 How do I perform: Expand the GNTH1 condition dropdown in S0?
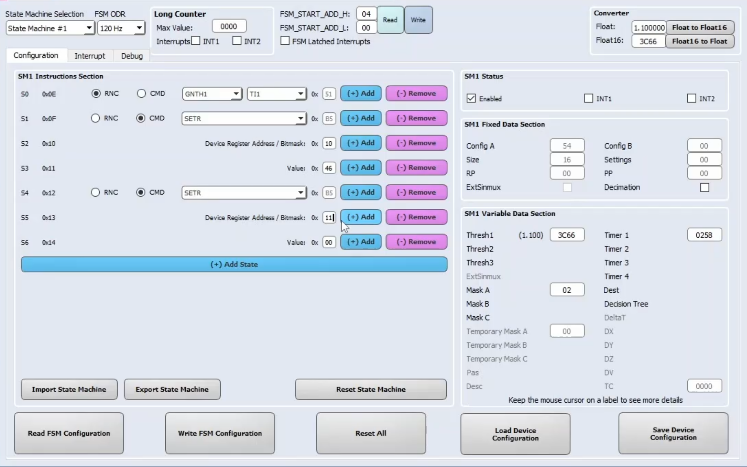tap(212, 94)
